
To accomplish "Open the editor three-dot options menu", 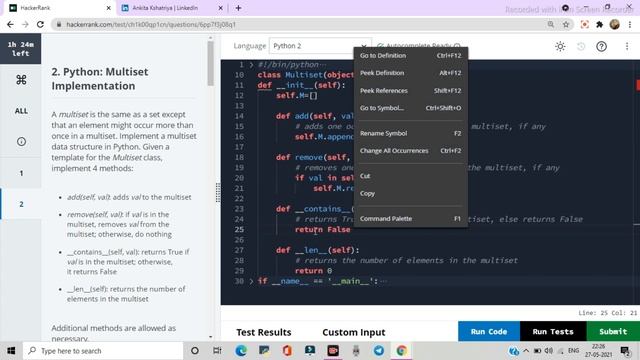I will click(627, 46).
